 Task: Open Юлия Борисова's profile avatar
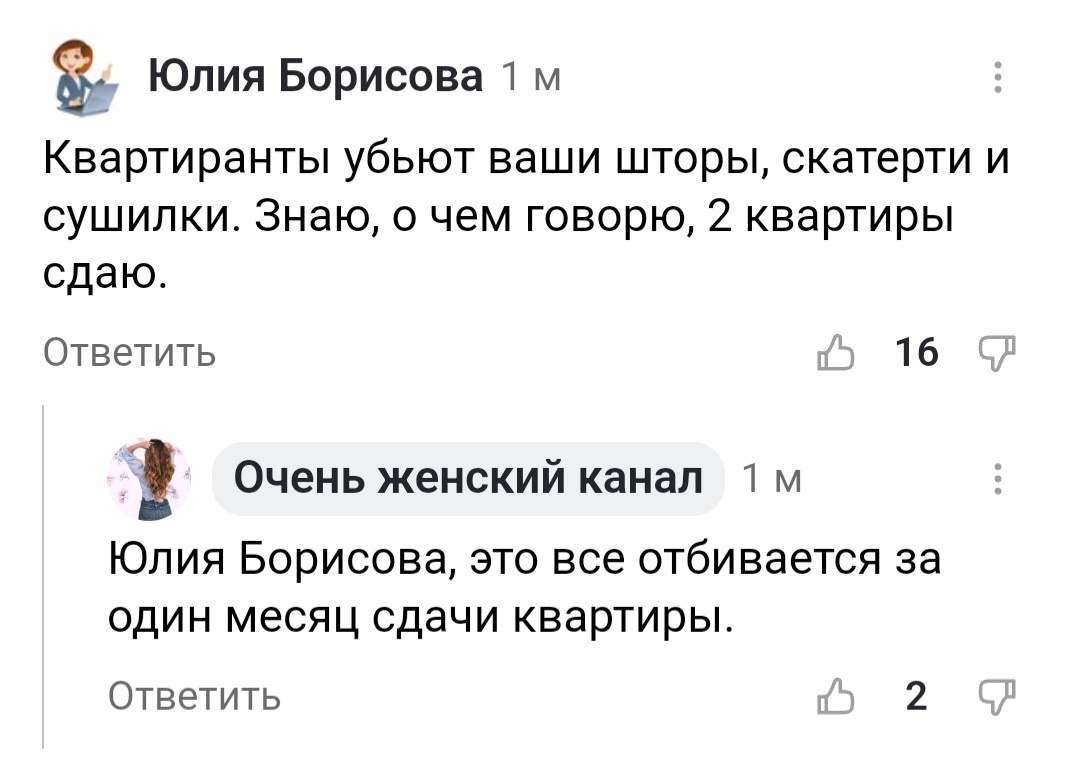pyautogui.click(x=84, y=77)
